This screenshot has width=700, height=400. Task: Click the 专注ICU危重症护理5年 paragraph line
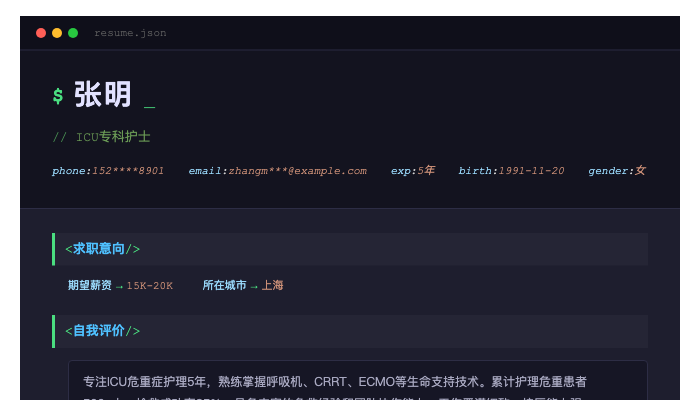(x=335, y=382)
